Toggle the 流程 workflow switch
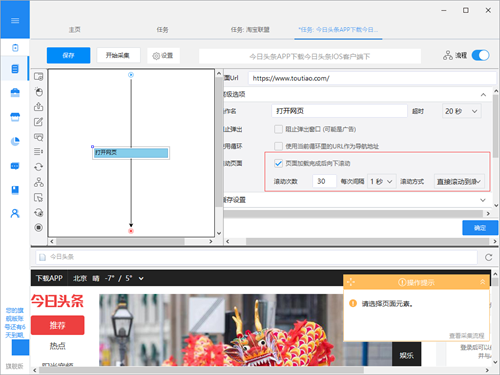Viewport: 500px width, 375px height. tap(480, 55)
